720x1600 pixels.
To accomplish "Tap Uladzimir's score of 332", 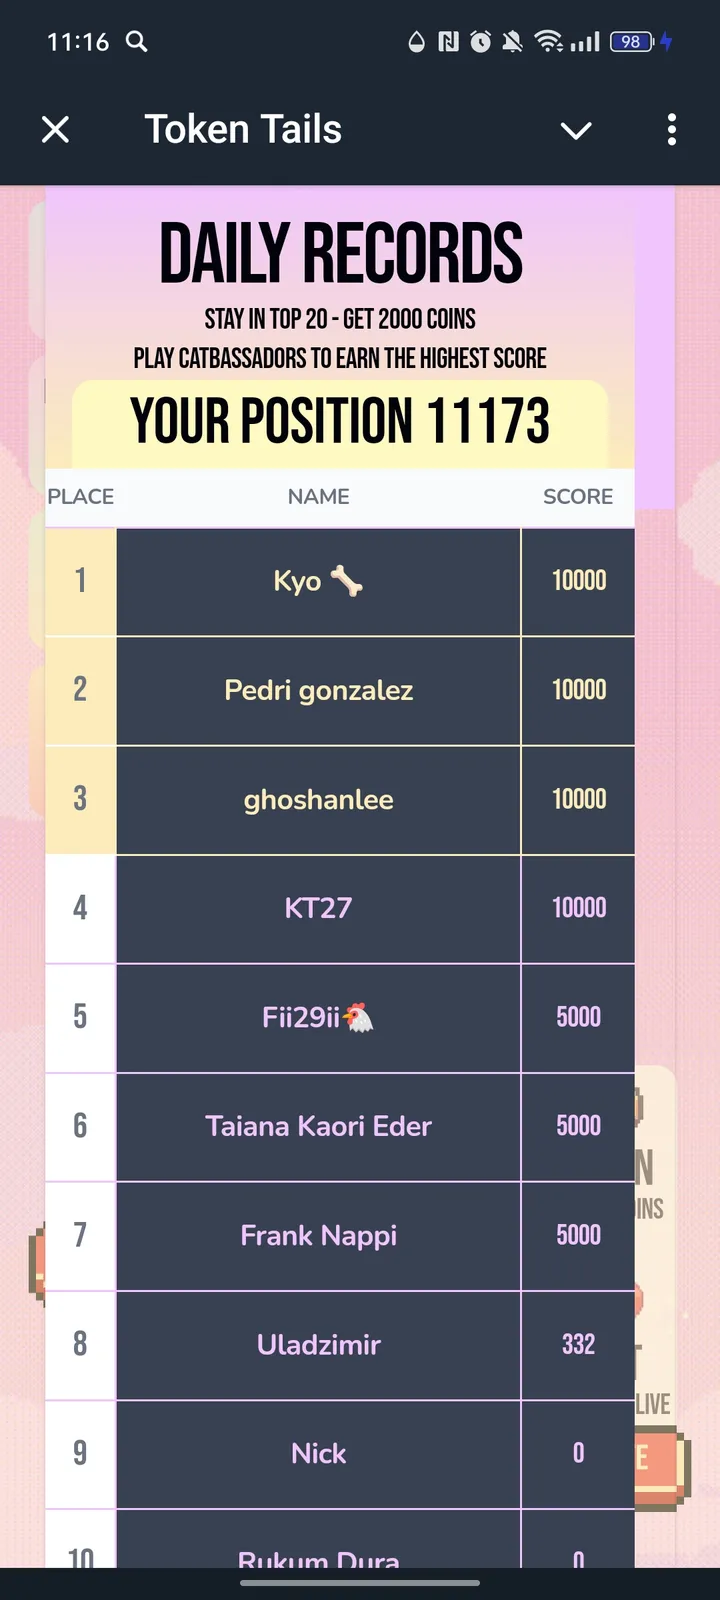I will click(578, 1345).
